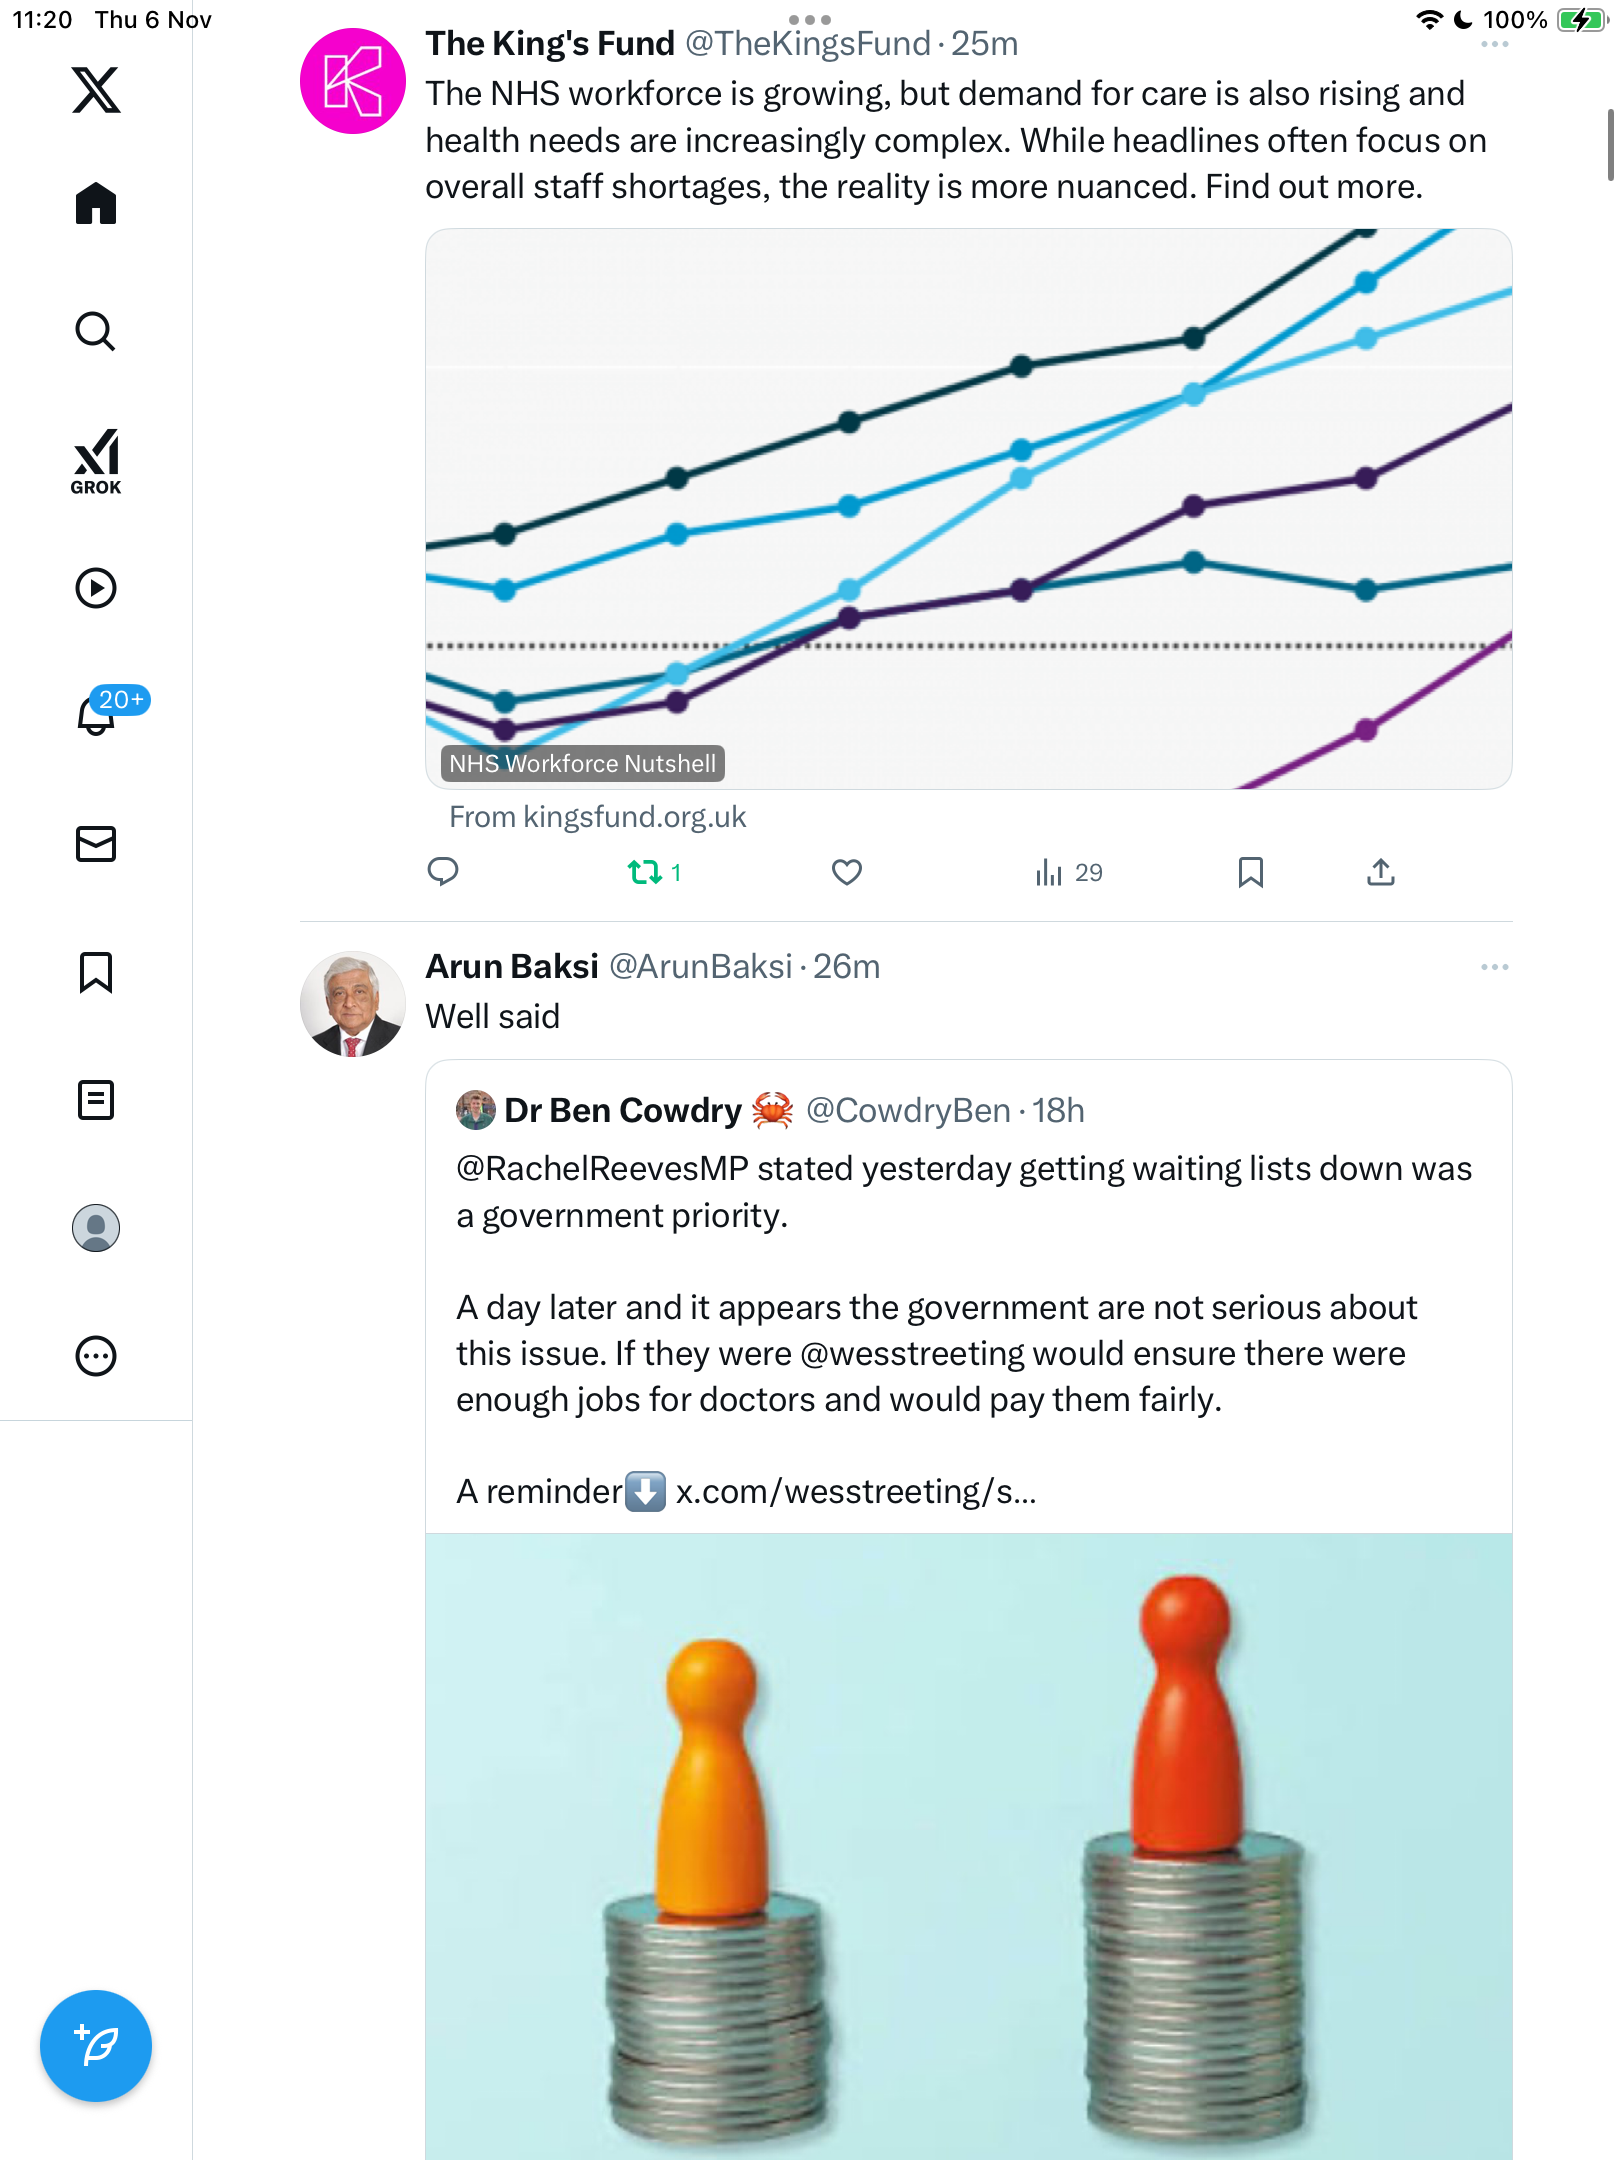The height and width of the screenshot is (2160, 1620).
Task: Open the Home feed
Action: 96,204
